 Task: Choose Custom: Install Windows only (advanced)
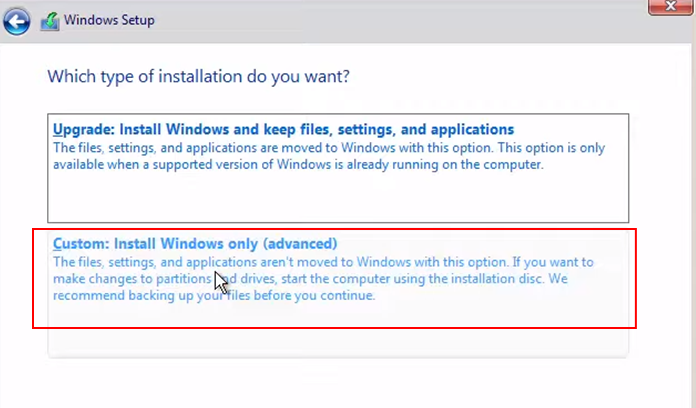[195, 244]
